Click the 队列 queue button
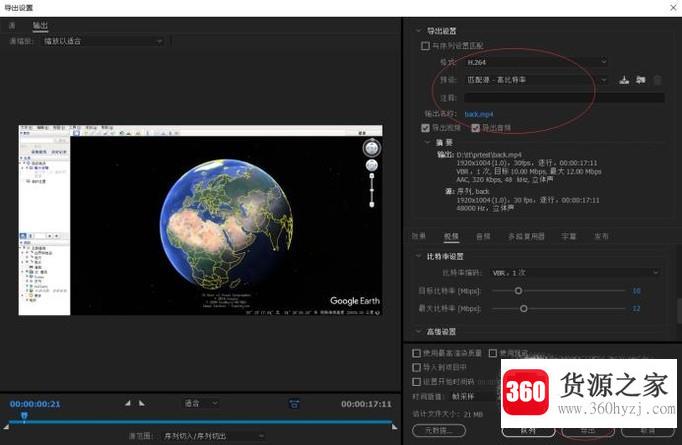This screenshot has width=682, height=445. pos(528,431)
